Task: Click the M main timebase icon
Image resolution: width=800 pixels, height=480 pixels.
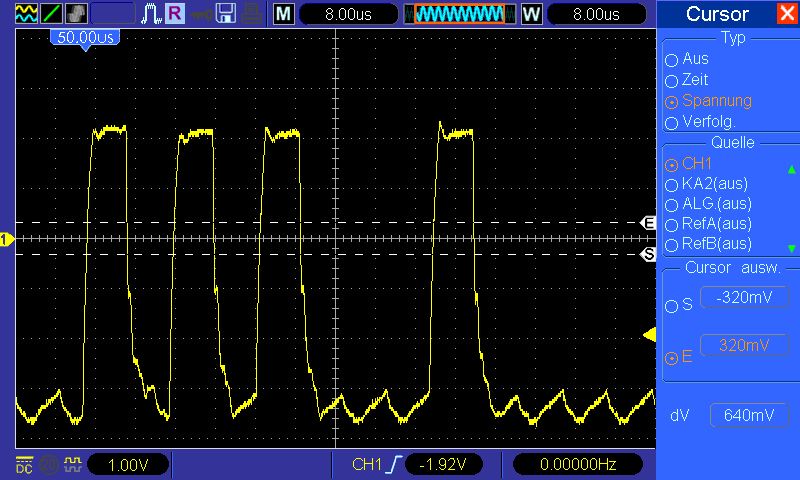Action: pyautogui.click(x=284, y=14)
